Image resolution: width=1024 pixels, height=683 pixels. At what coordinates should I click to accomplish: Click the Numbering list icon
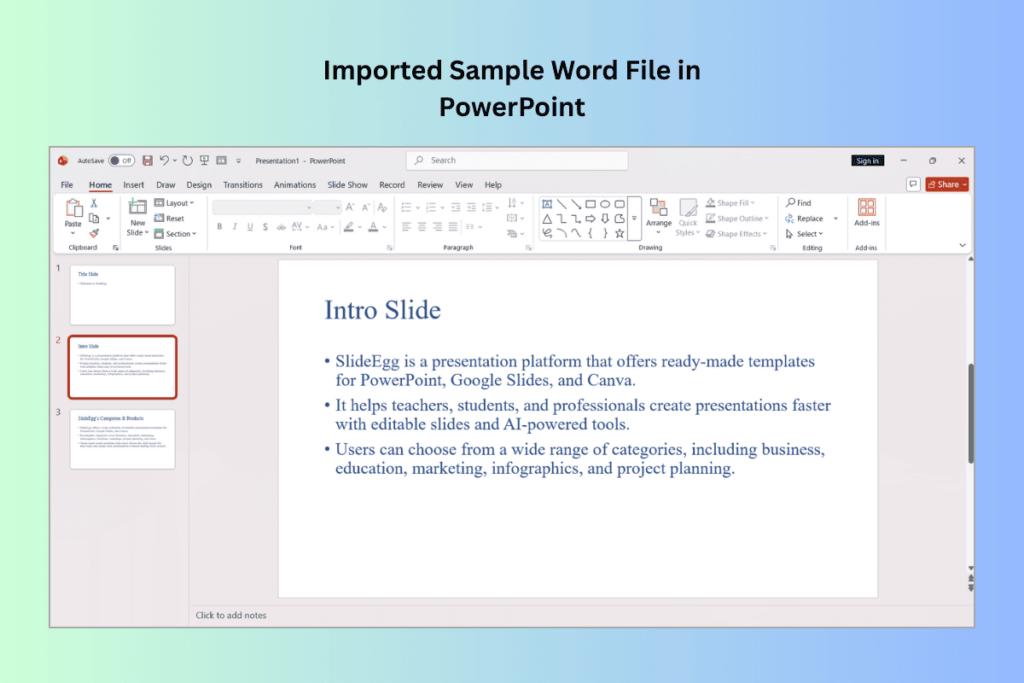[x=431, y=208]
